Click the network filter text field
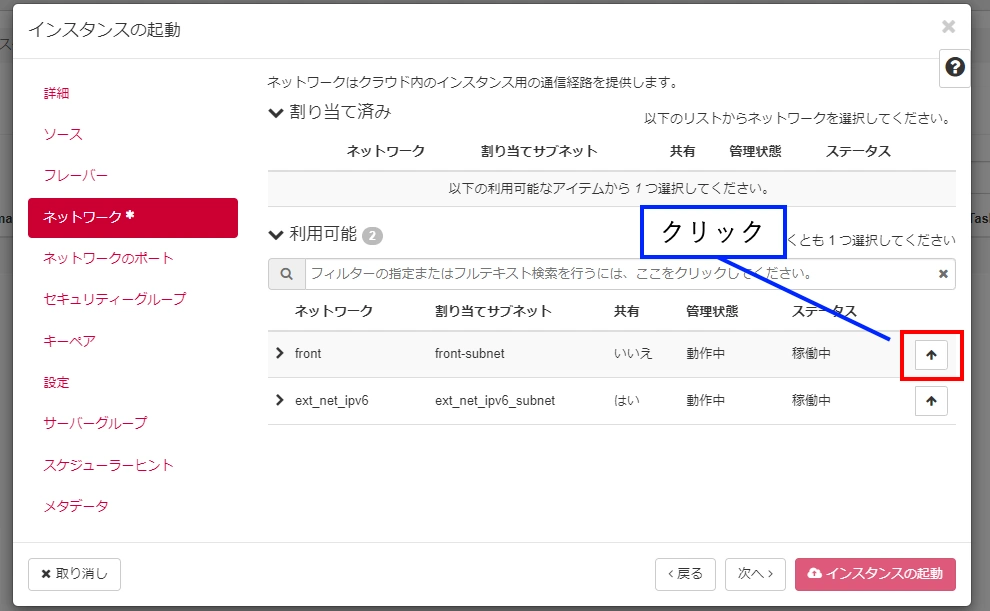Image resolution: width=990 pixels, height=611 pixels. [x=620, y=274]
